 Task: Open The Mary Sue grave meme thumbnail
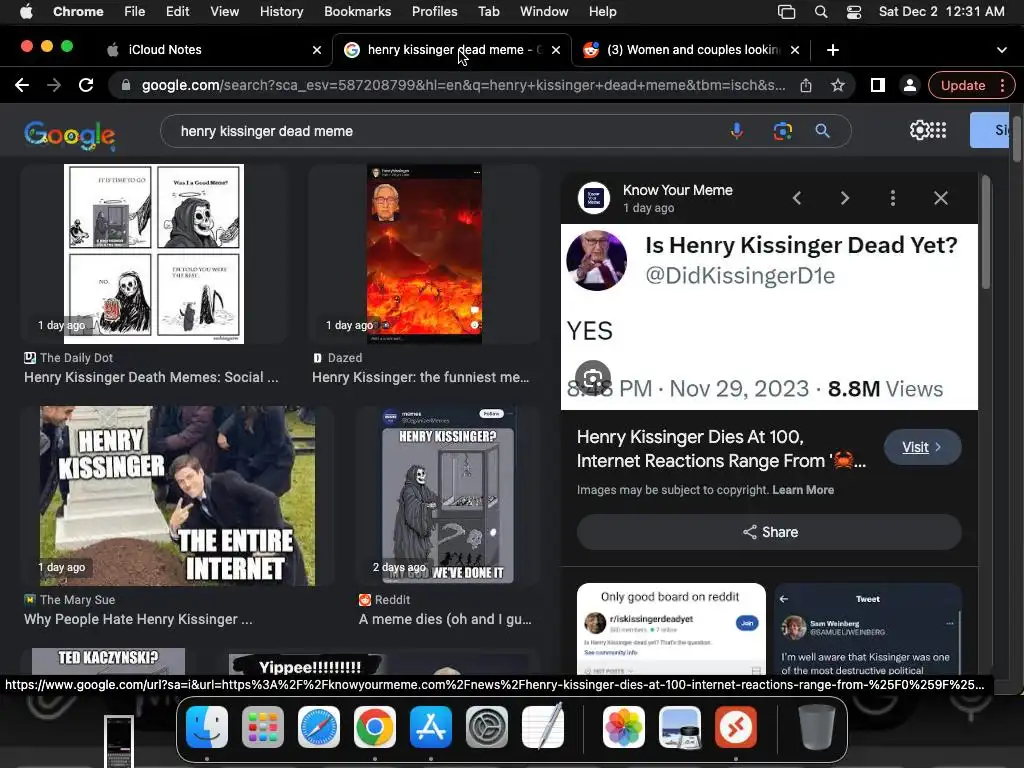(177, 496)
